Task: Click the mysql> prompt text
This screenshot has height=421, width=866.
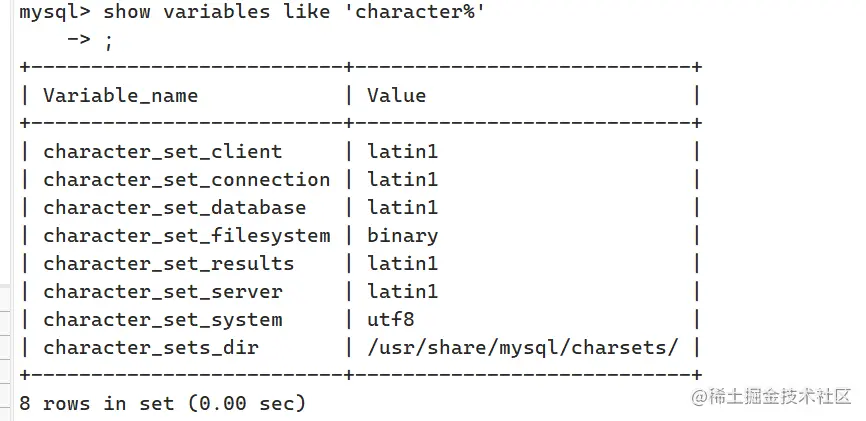Action: tap(55, 12)
